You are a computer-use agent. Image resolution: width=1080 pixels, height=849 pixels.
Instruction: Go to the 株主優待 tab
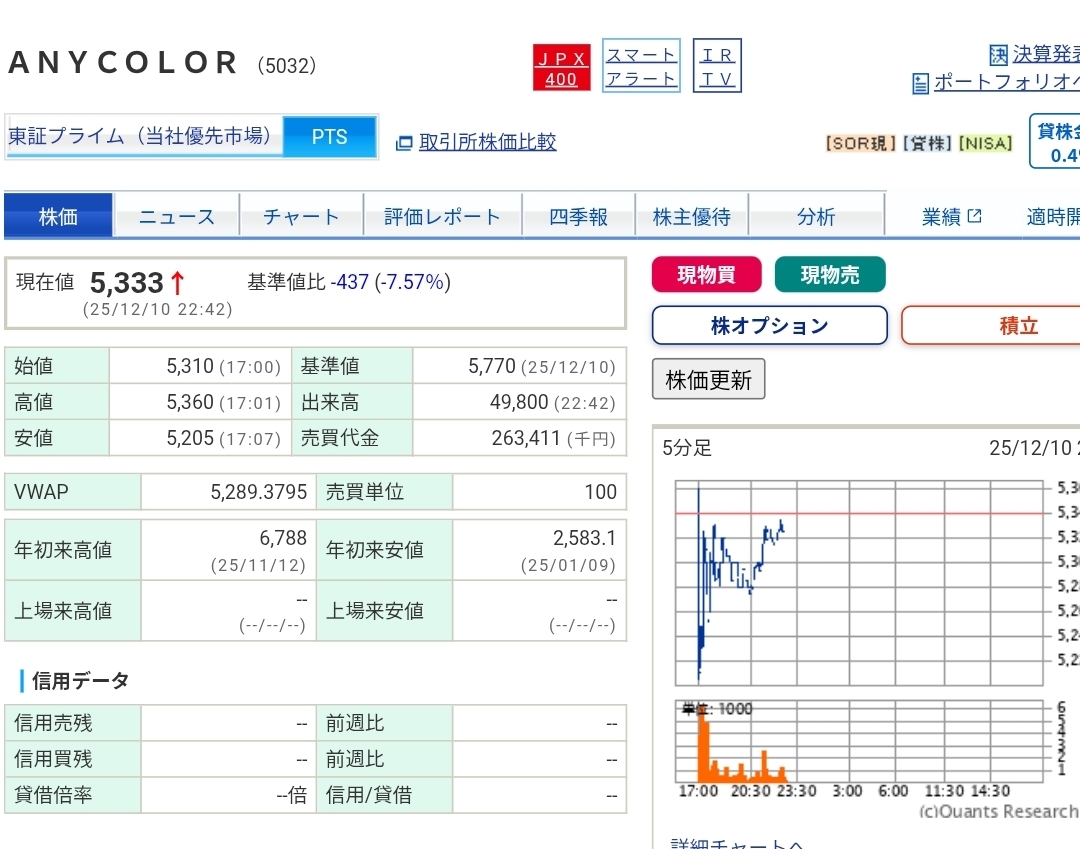[691, 217]
